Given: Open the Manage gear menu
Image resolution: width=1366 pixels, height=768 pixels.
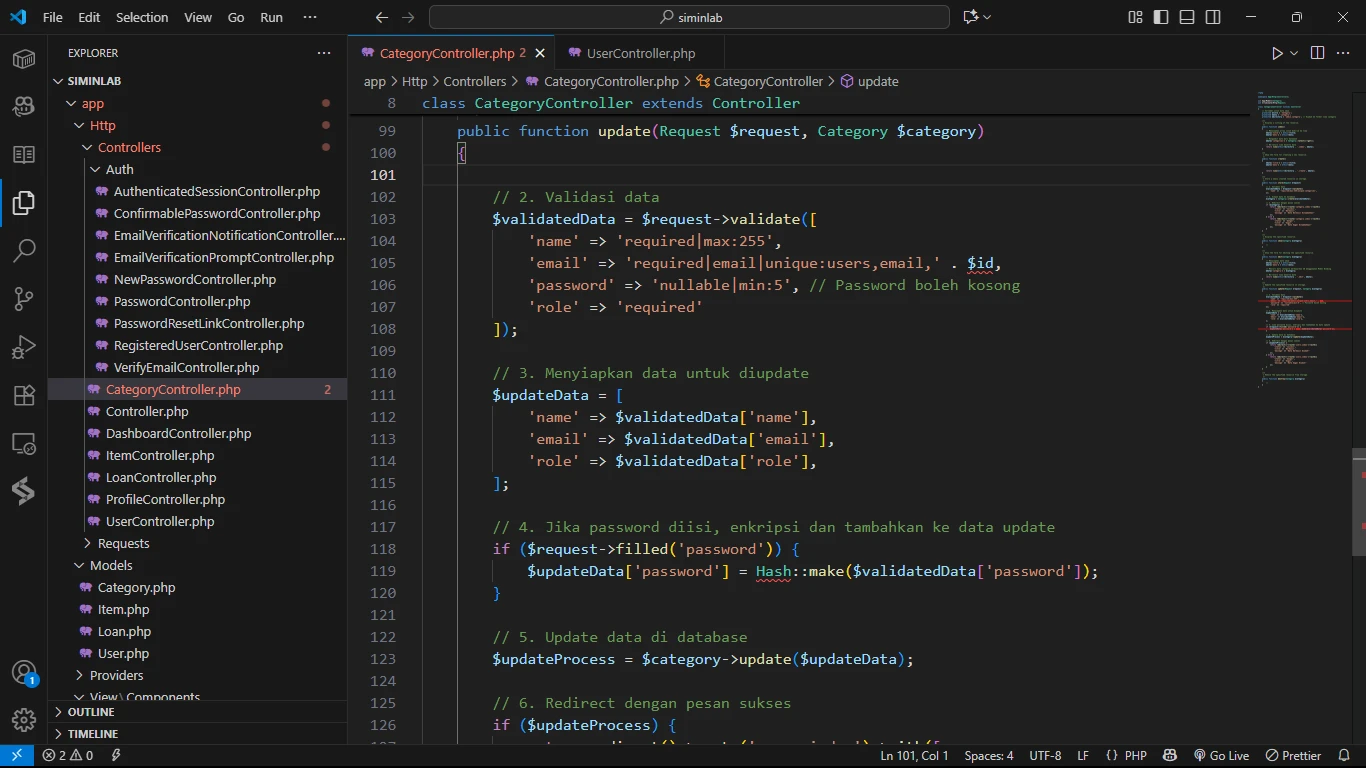Looking at the screenshot, I should 24,719.
